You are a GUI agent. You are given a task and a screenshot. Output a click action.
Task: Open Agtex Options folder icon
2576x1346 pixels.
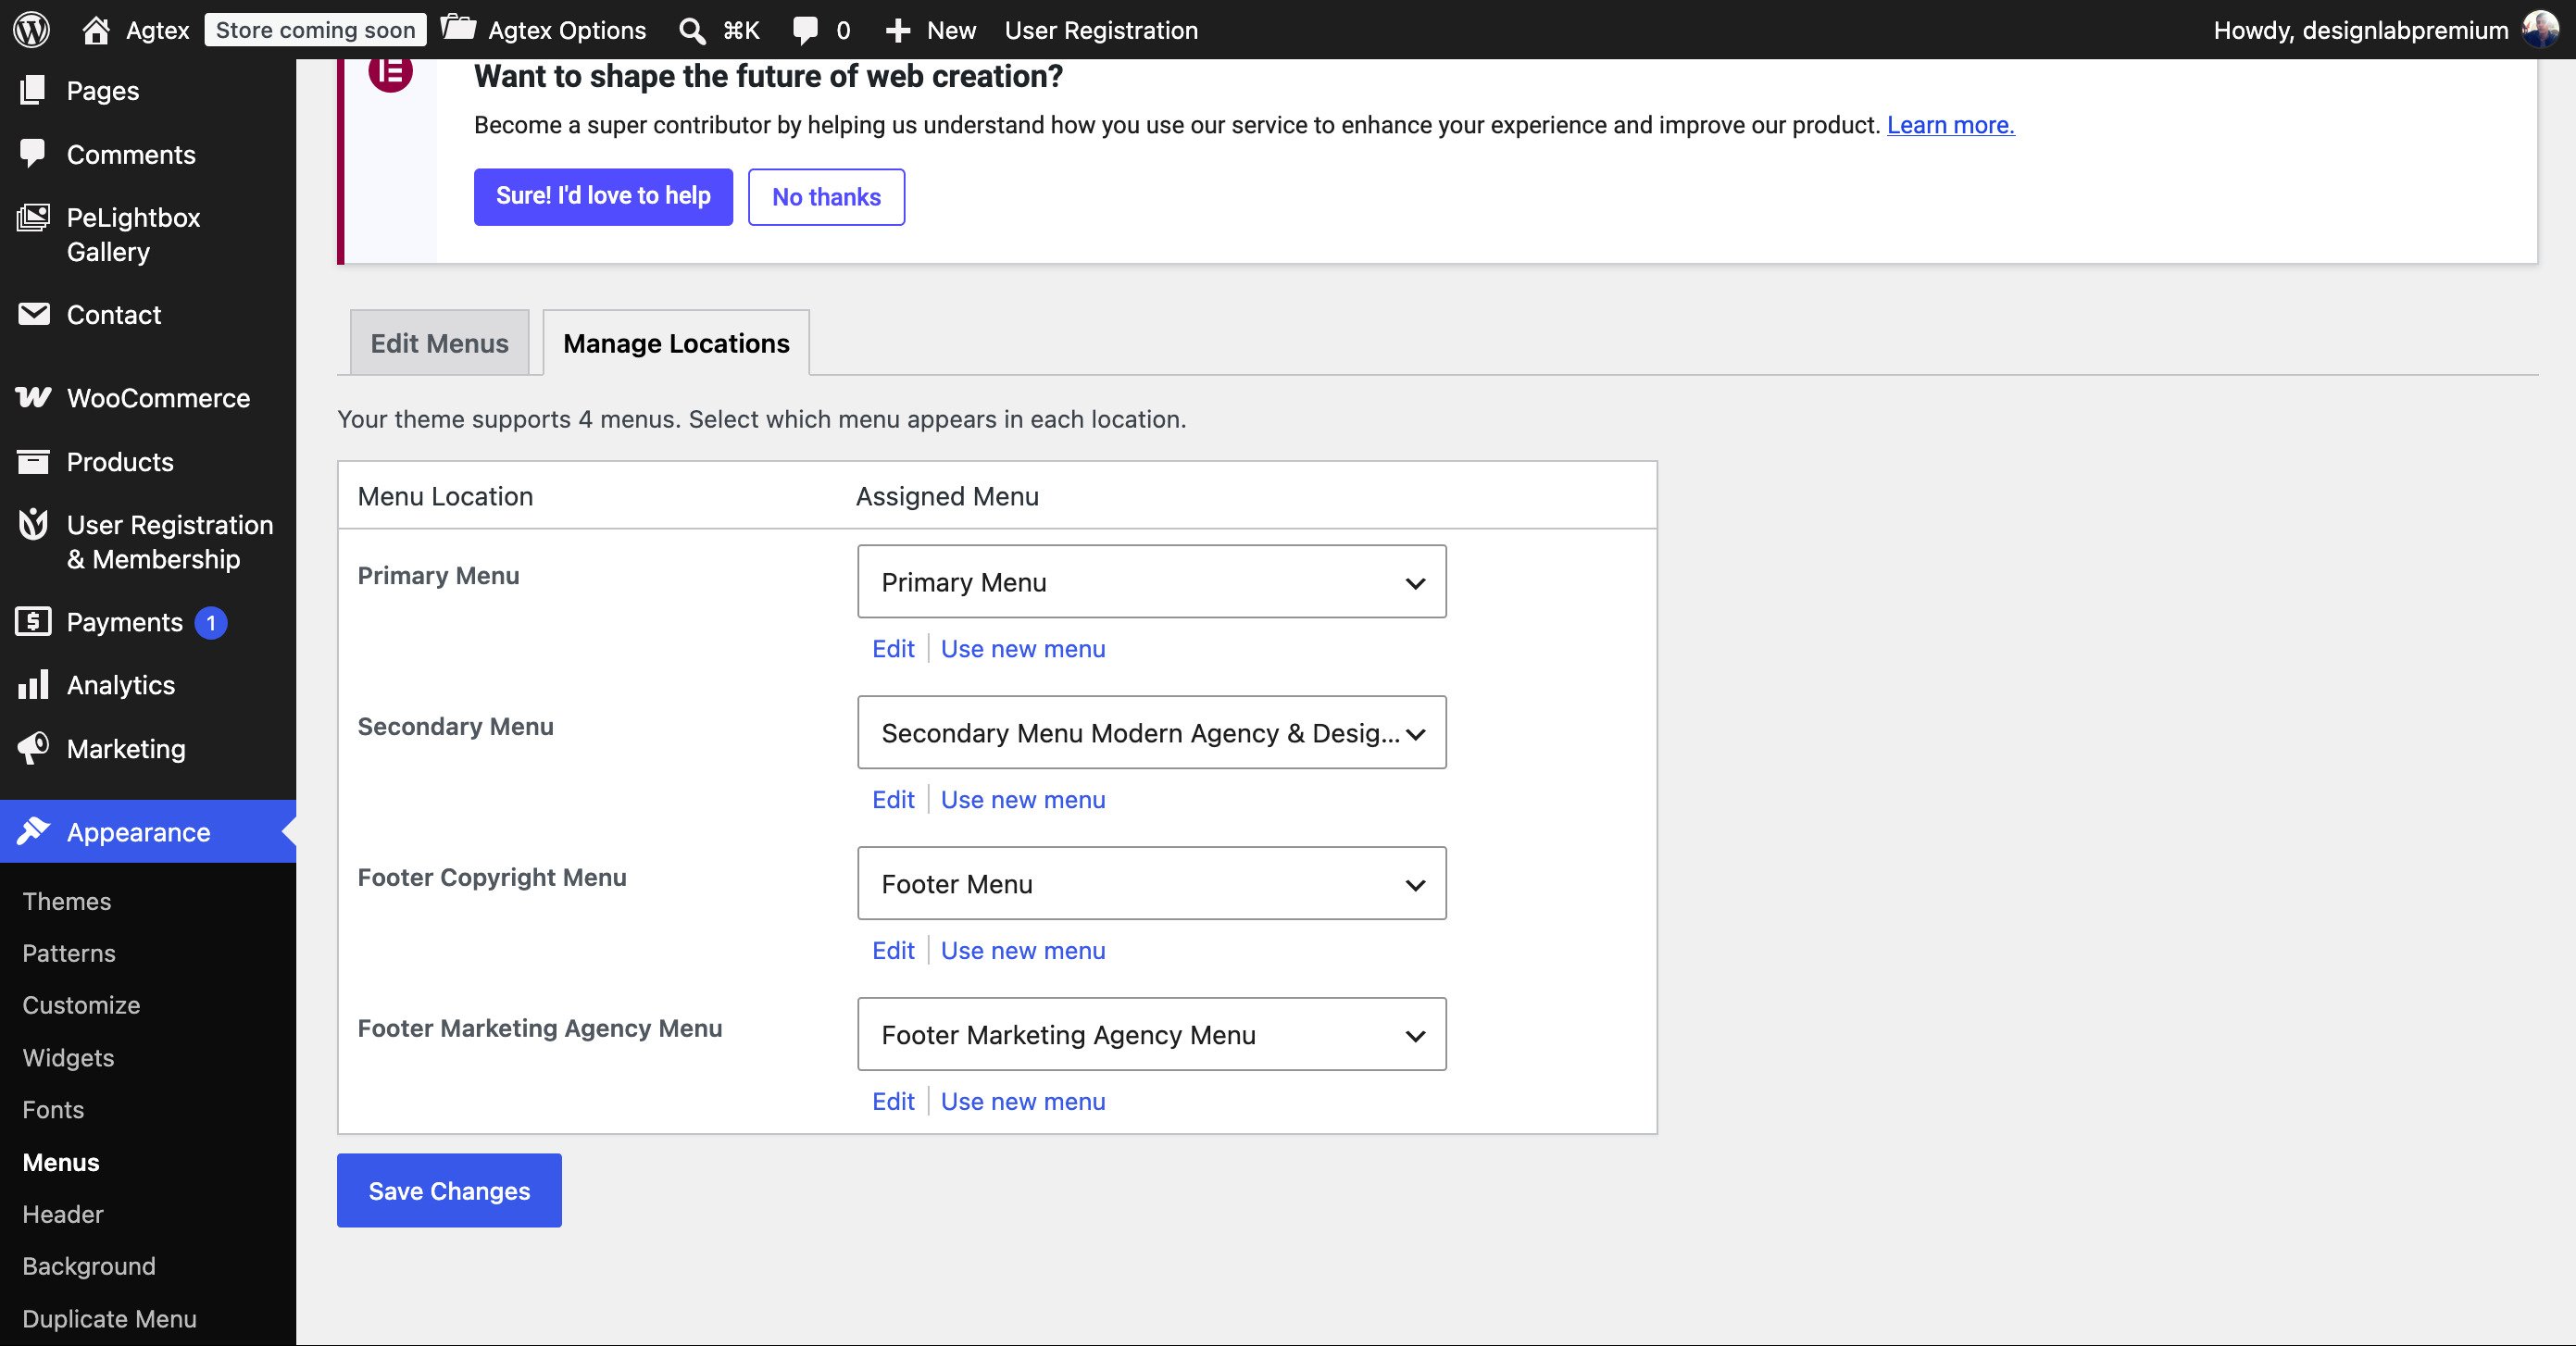coord(458,27)
